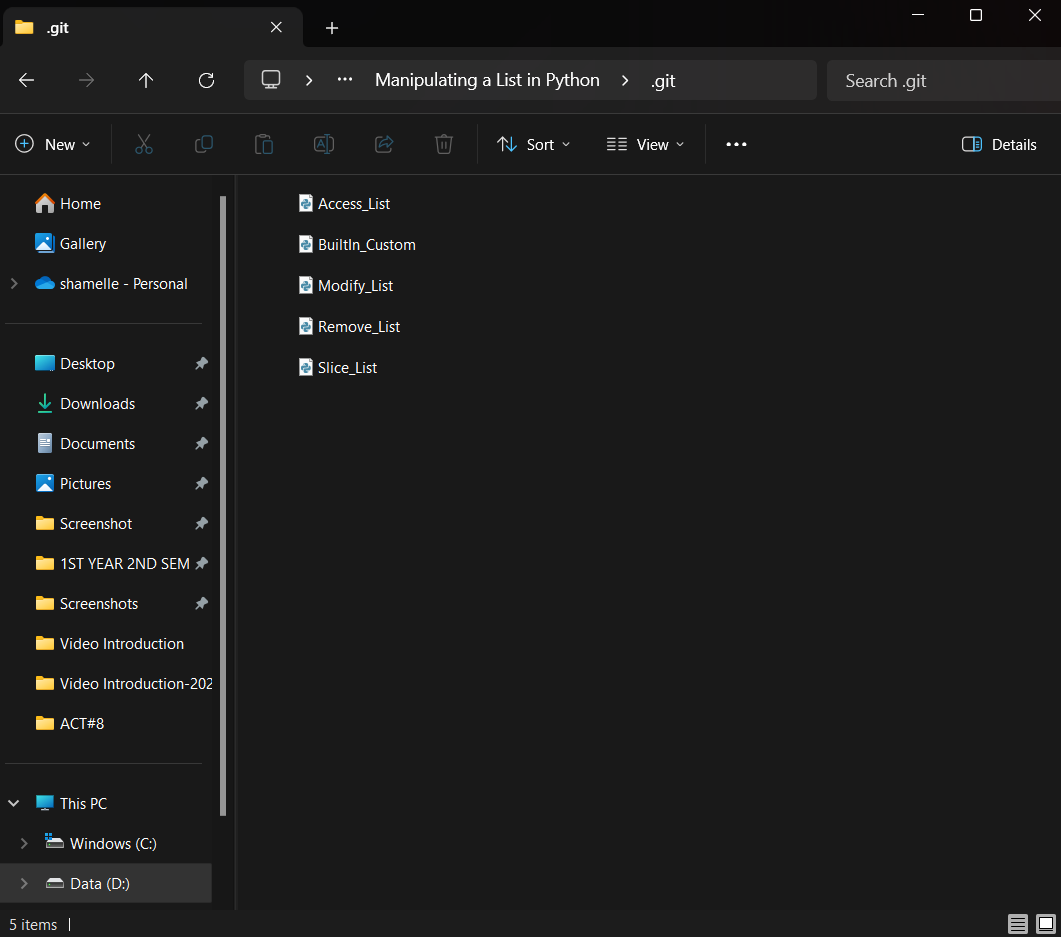Click the Delete icon in the toolbar
This screenshot has height=937, width=1061.
point(444,144)
